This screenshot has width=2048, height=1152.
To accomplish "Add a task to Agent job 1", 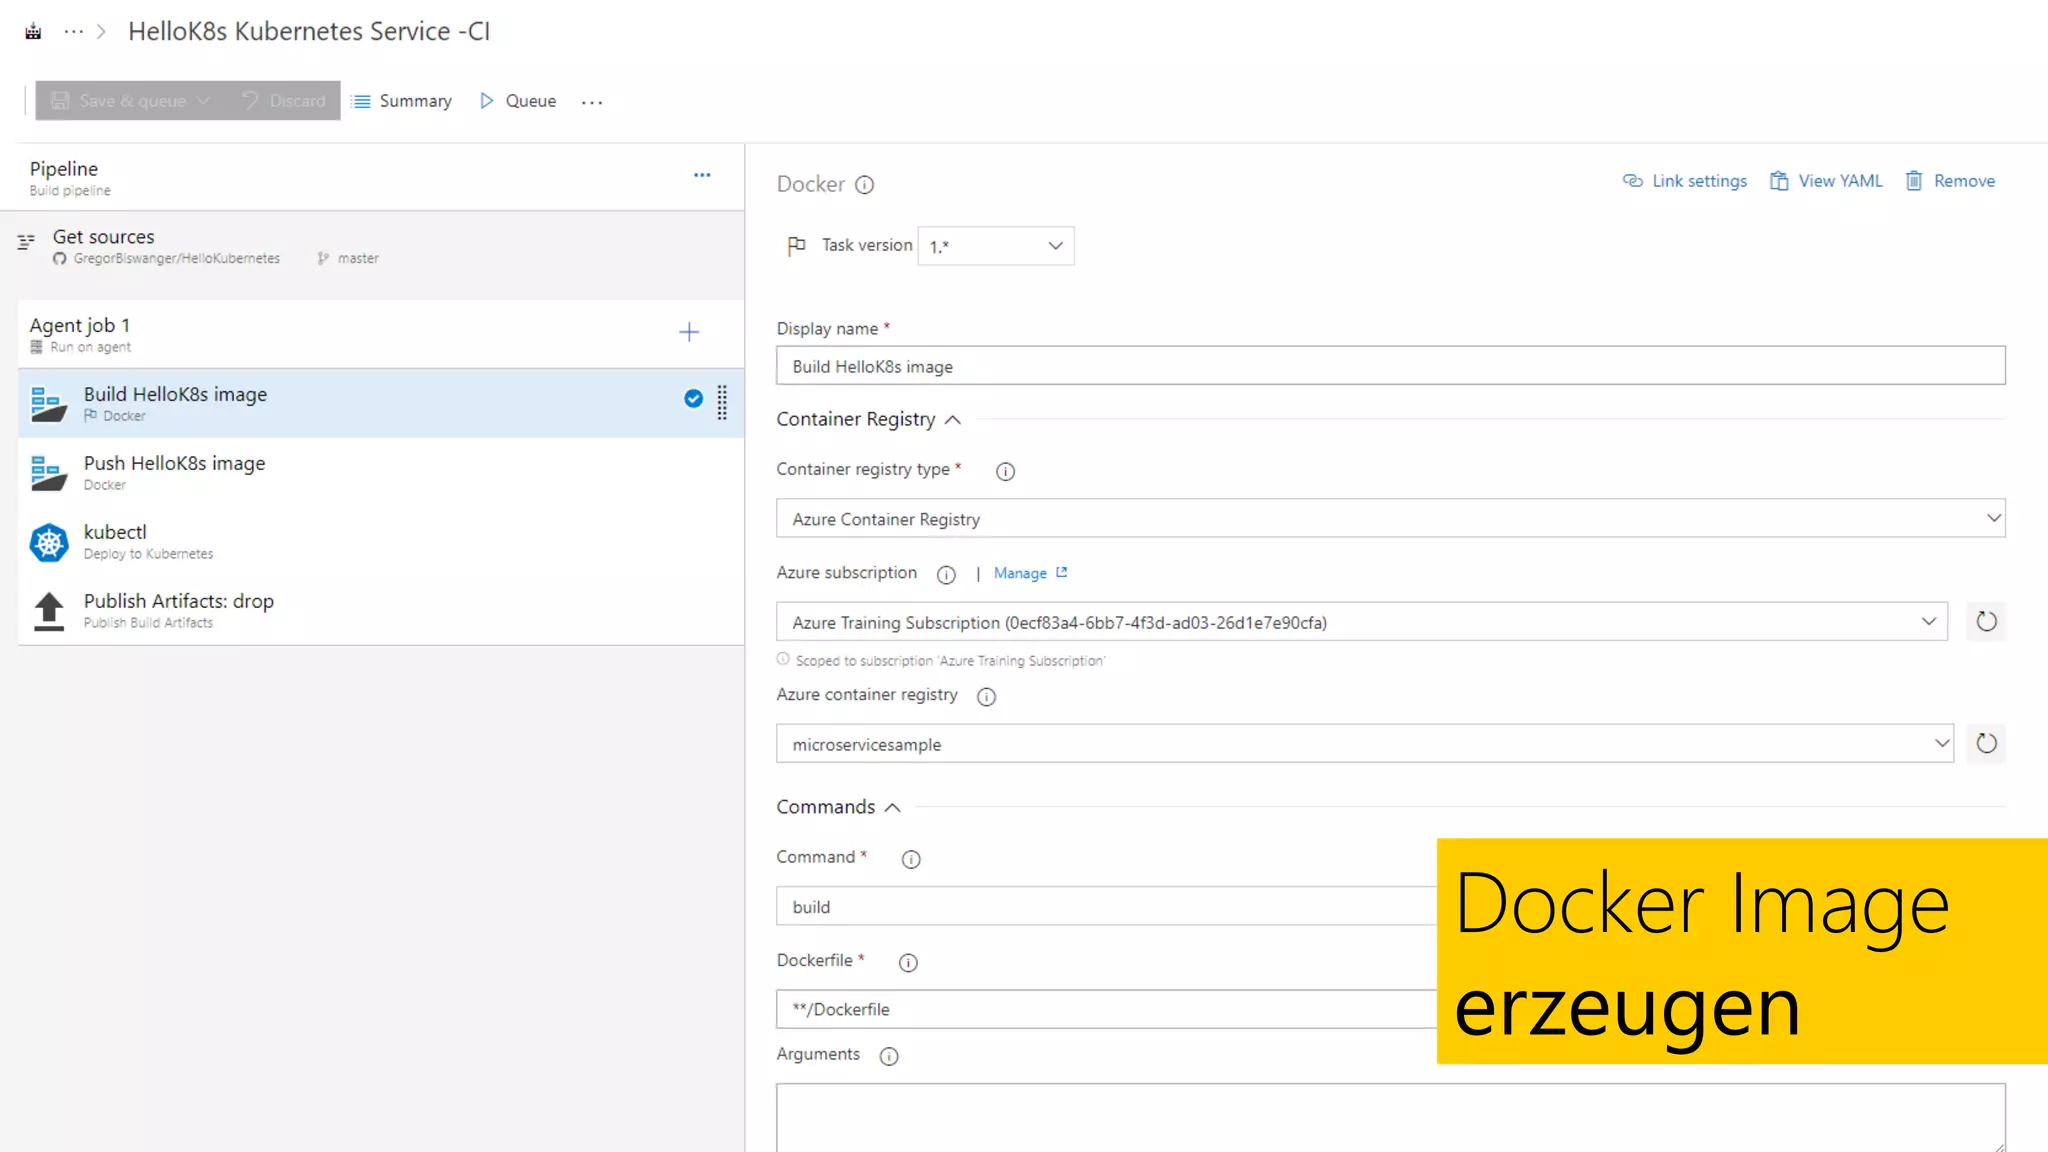I will (x=689, y=332).
